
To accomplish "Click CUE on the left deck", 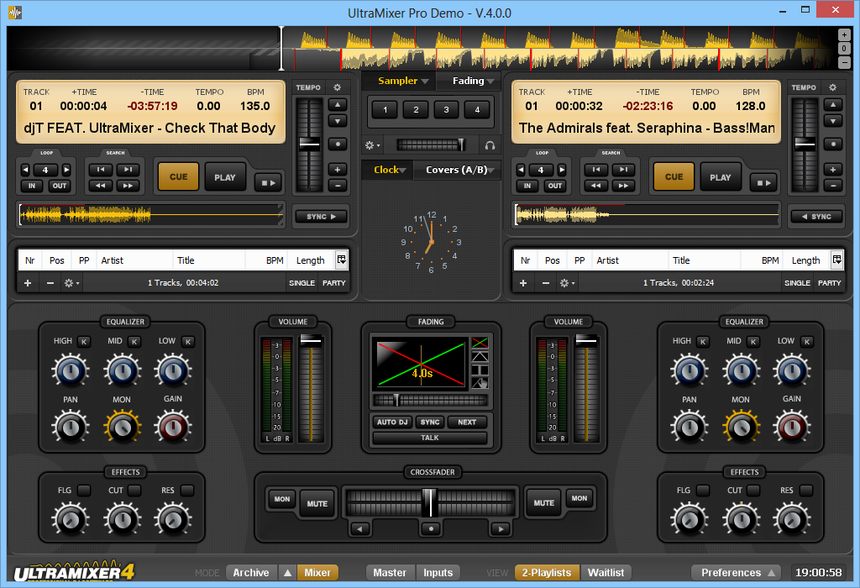I will tap(178, 177).
